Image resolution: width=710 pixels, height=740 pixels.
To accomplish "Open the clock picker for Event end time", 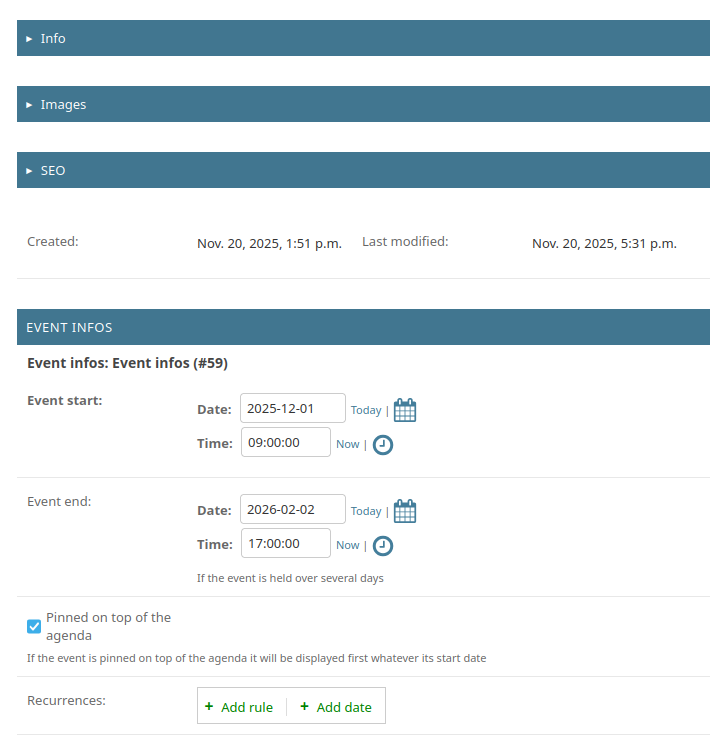I will [383, 546].
